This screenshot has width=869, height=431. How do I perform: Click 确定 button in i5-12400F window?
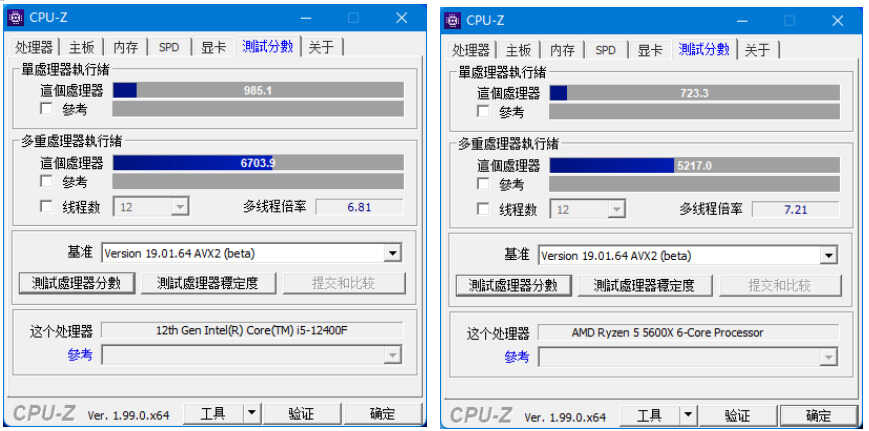click(x=382, y=413)
